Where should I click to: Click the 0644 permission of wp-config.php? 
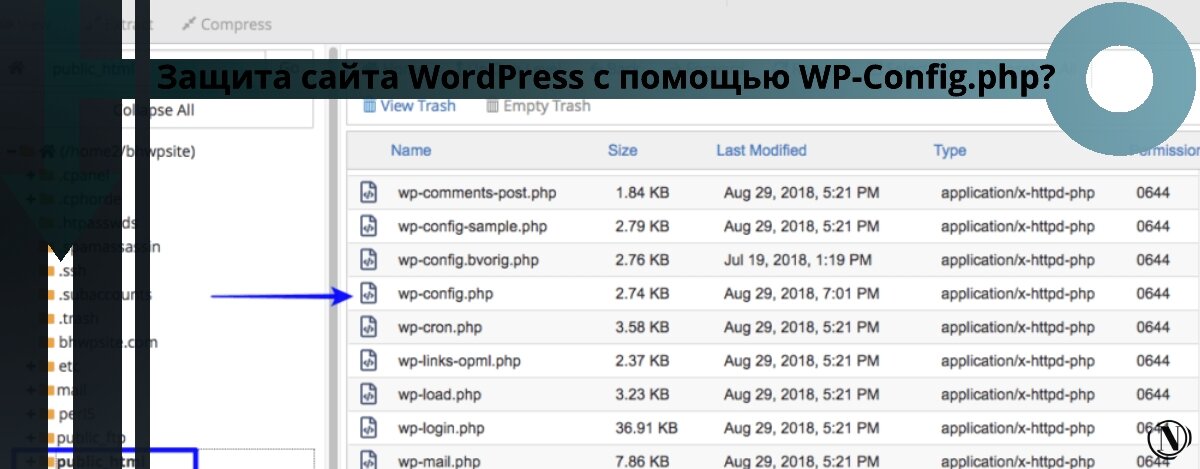[x=1153, y=294]
